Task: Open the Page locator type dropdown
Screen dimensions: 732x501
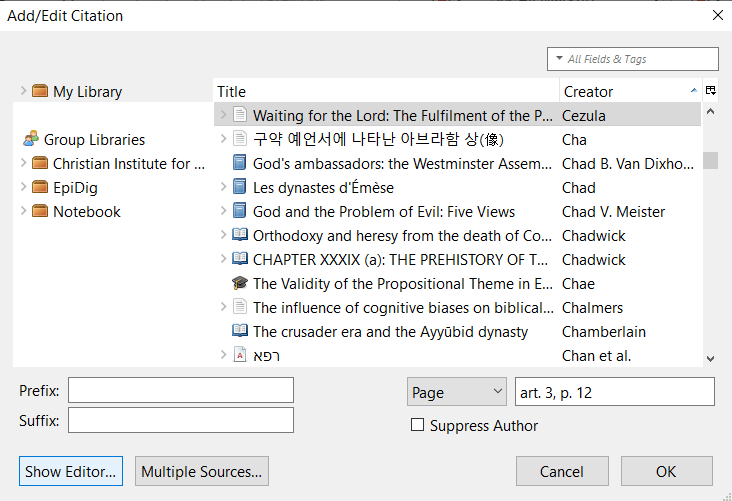Action: 457,393
